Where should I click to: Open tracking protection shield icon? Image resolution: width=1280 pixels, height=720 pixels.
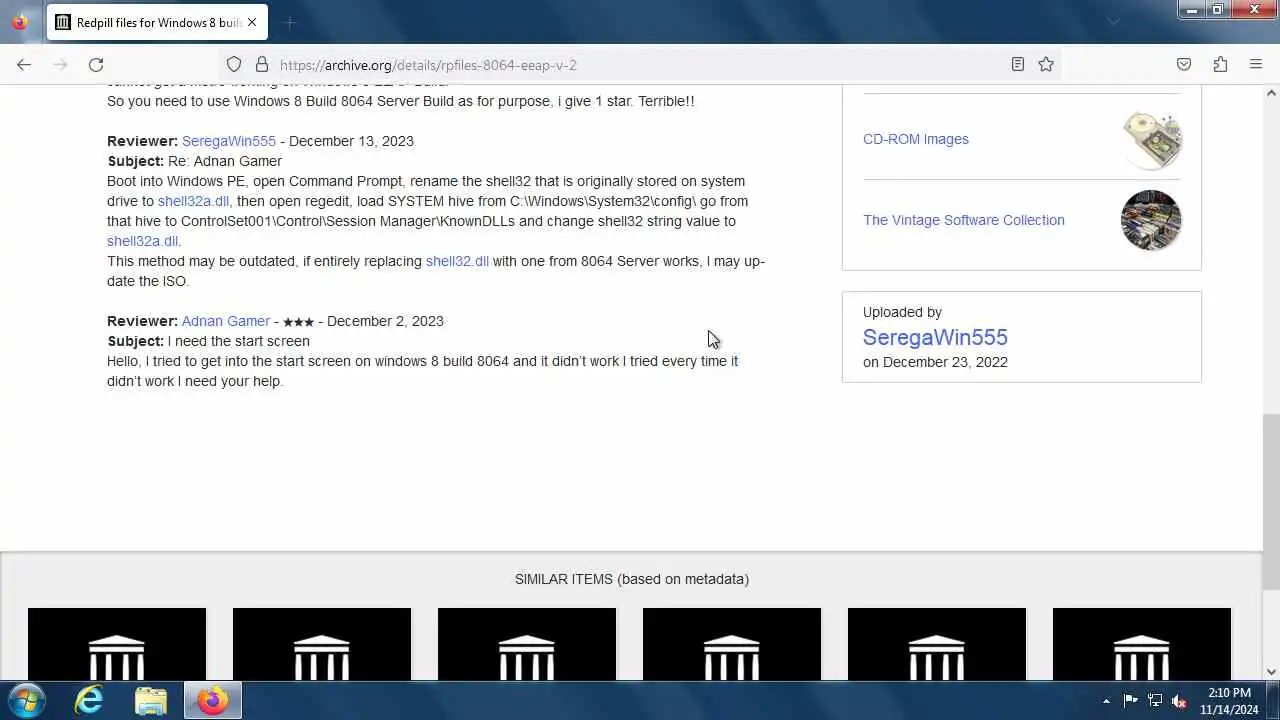point(234,64)
